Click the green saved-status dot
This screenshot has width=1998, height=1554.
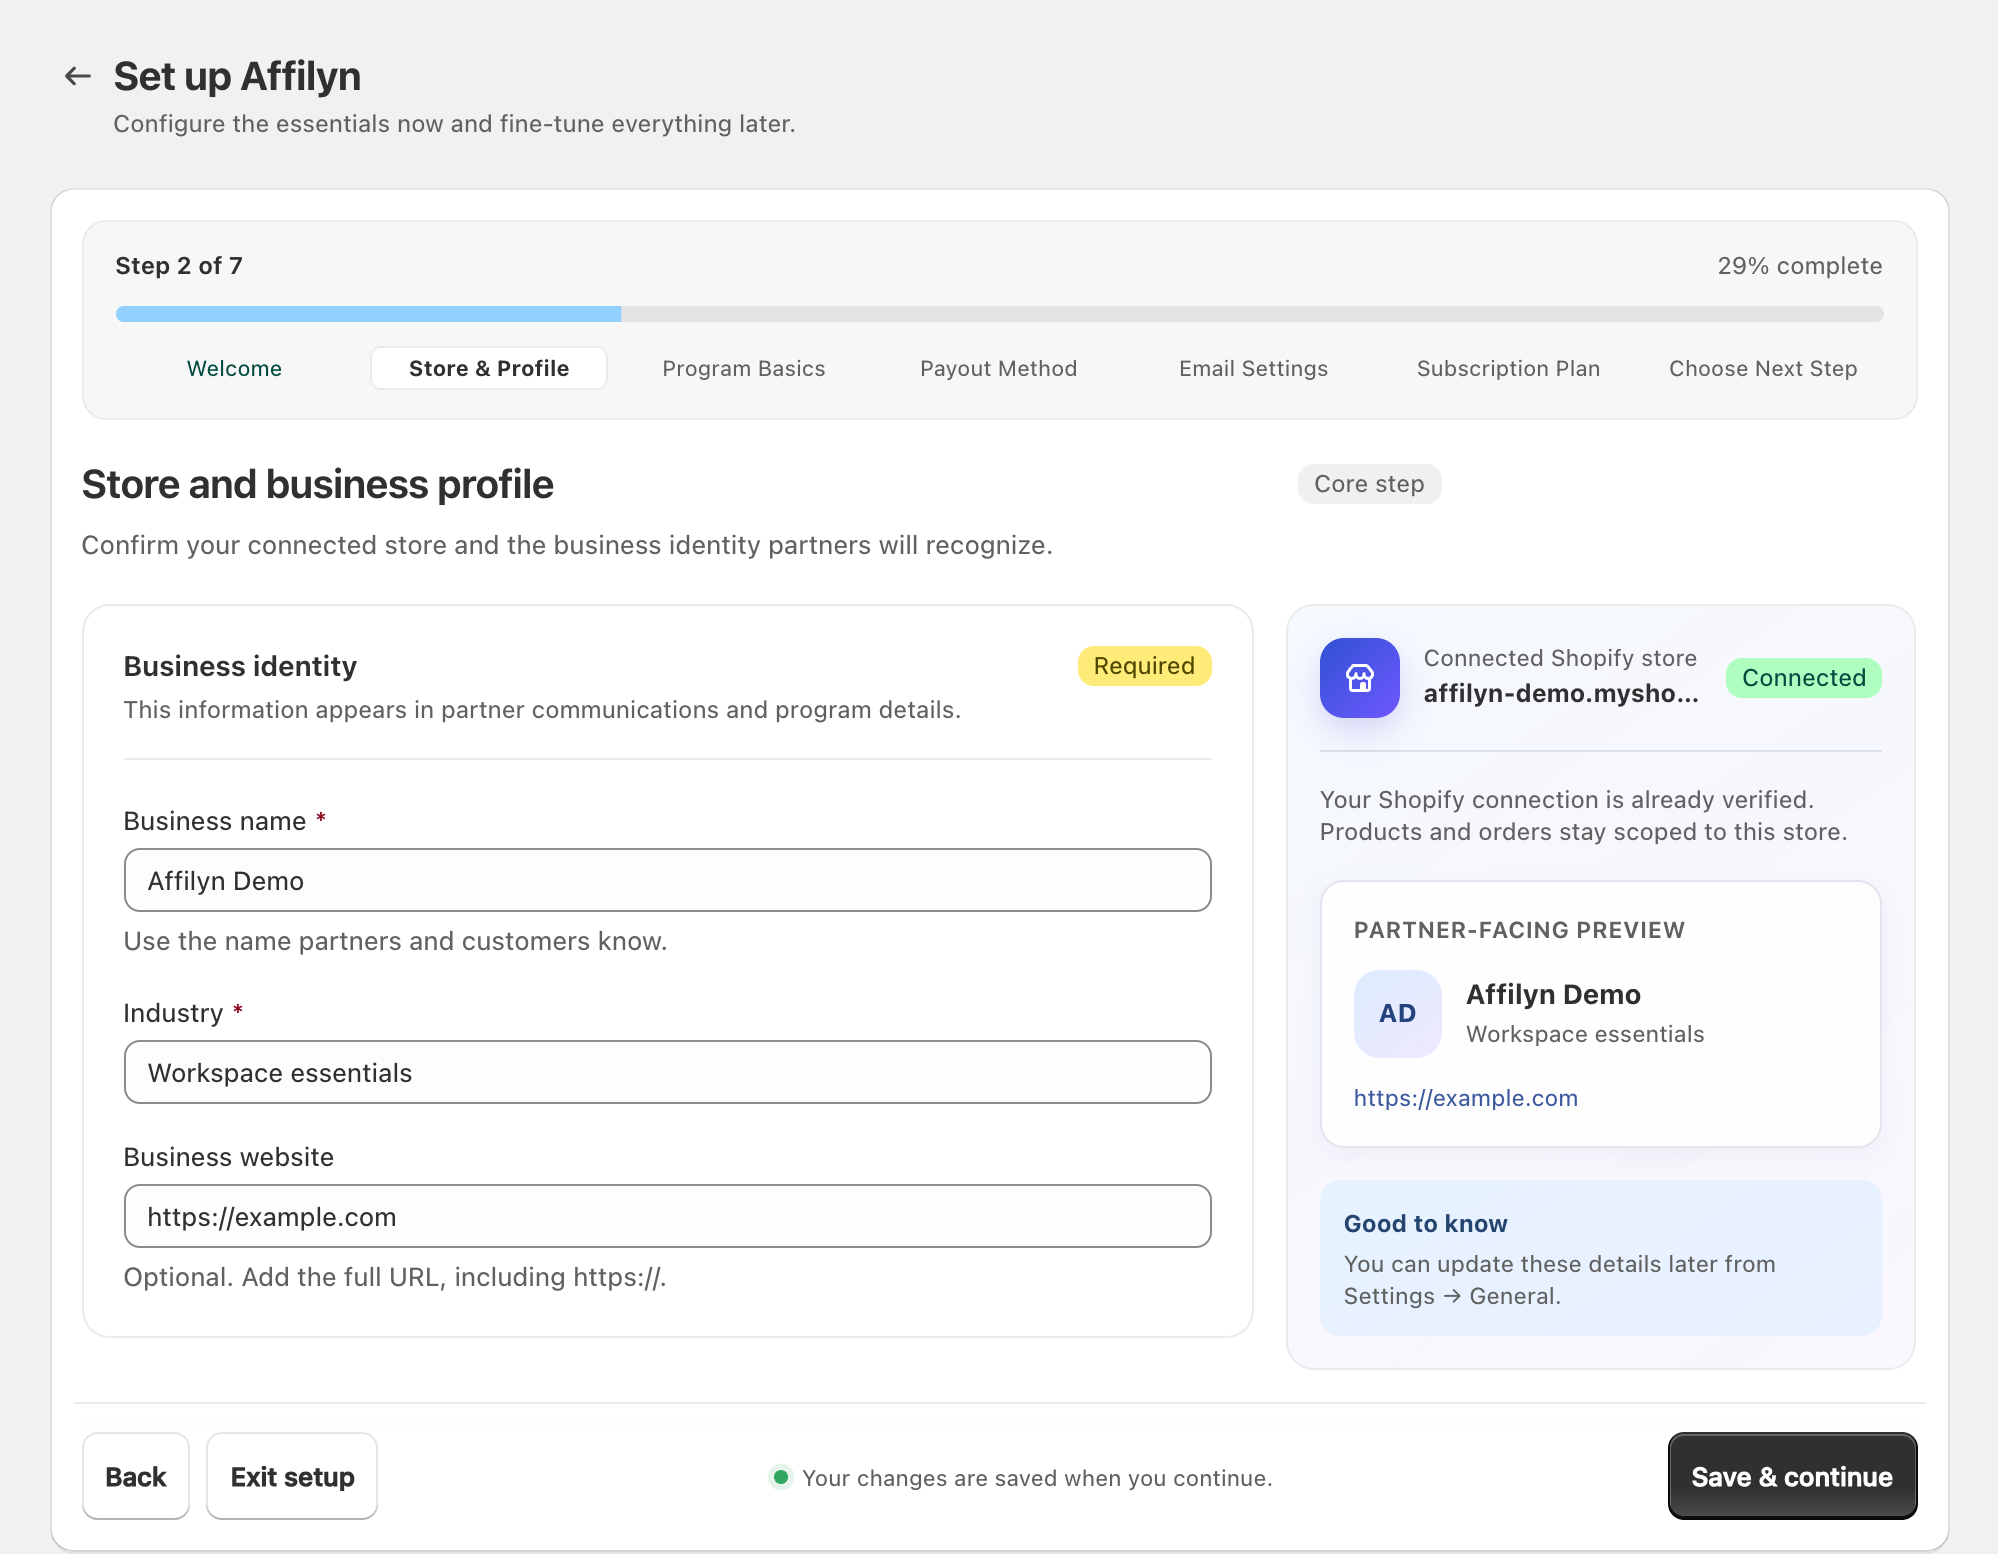coord(781,1477)
